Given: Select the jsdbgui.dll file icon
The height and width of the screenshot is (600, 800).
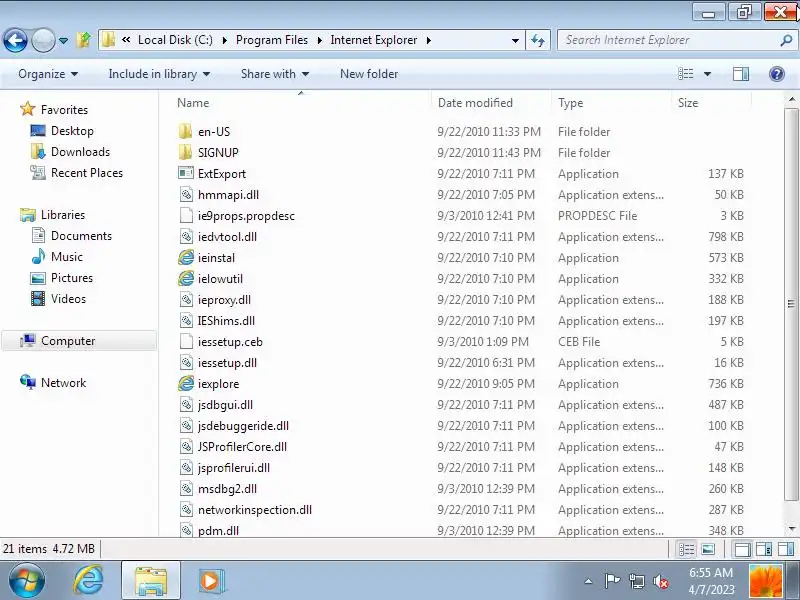Looking at the screenshot, I should (186, 405).
